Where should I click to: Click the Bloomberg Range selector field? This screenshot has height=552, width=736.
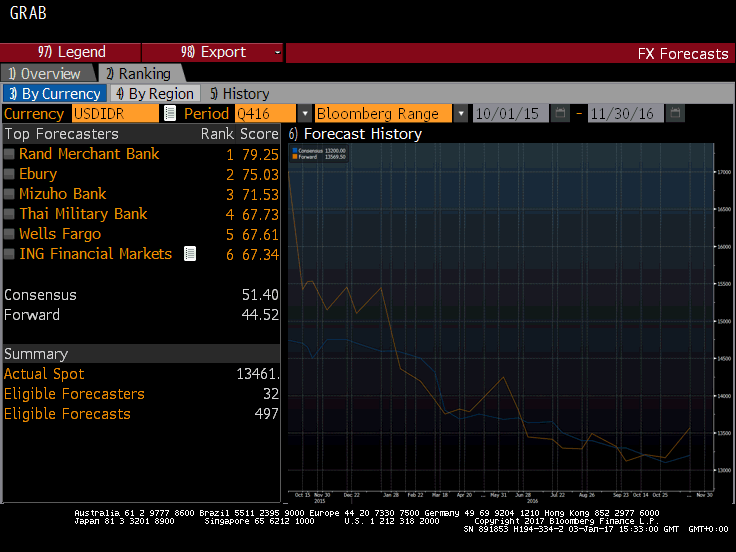pyautogui.click(x=383, y=114)
